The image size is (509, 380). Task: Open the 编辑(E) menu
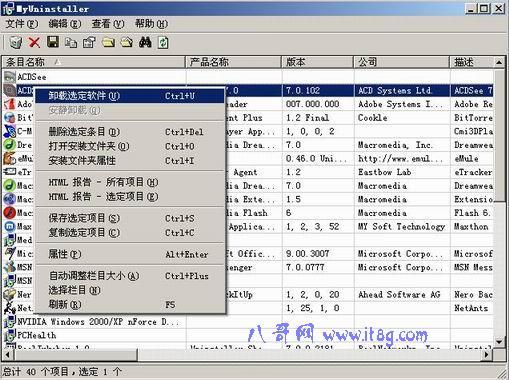pyautogui.click(x=65, y=24)
